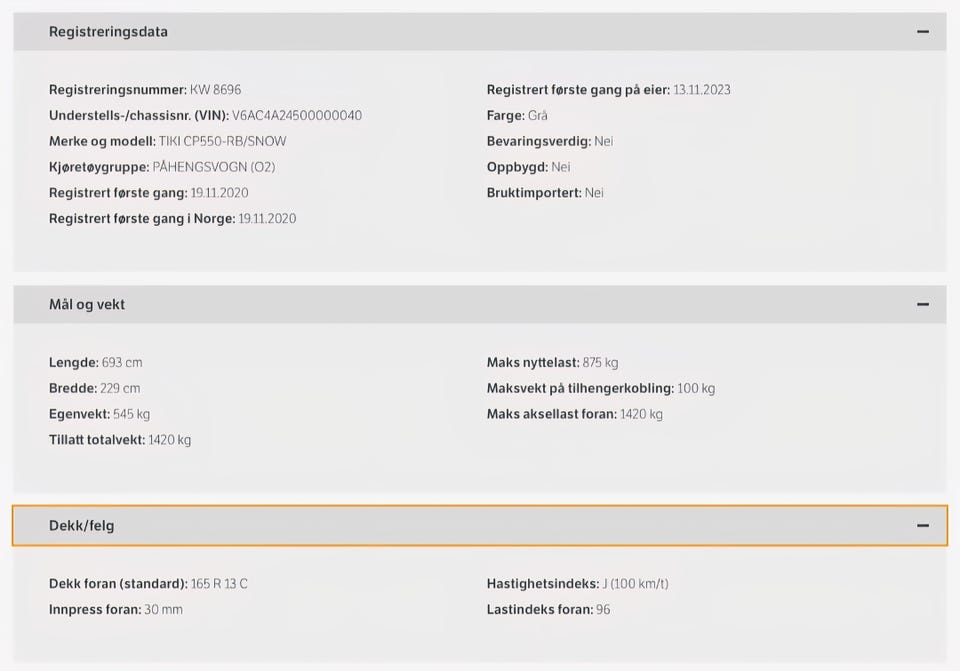Click the Maks nyttelast value 875 kg
960x671 pixels.
coord(600,363)
